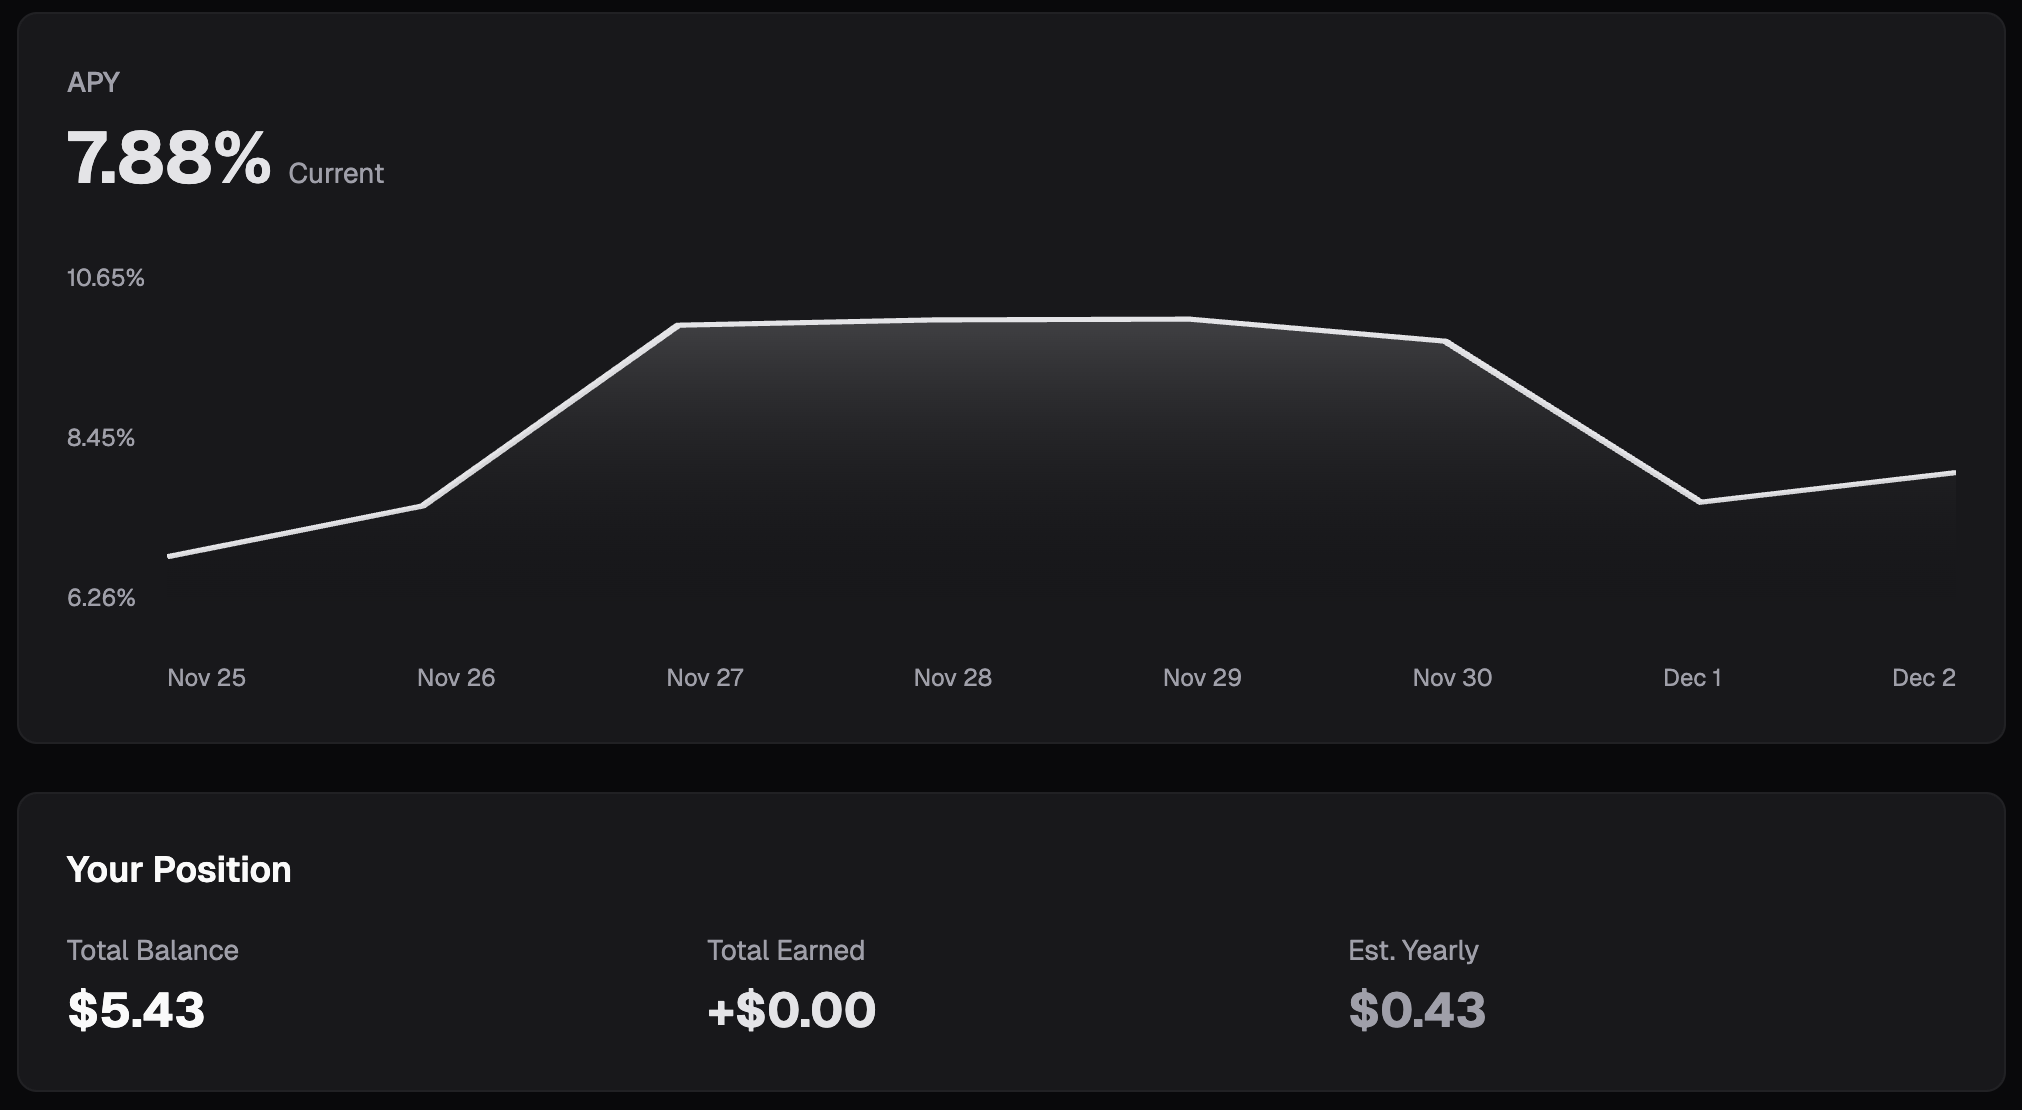Click the Dec 1 date label
The height and width of the screenshot is (1110, 2022).
1692,677
